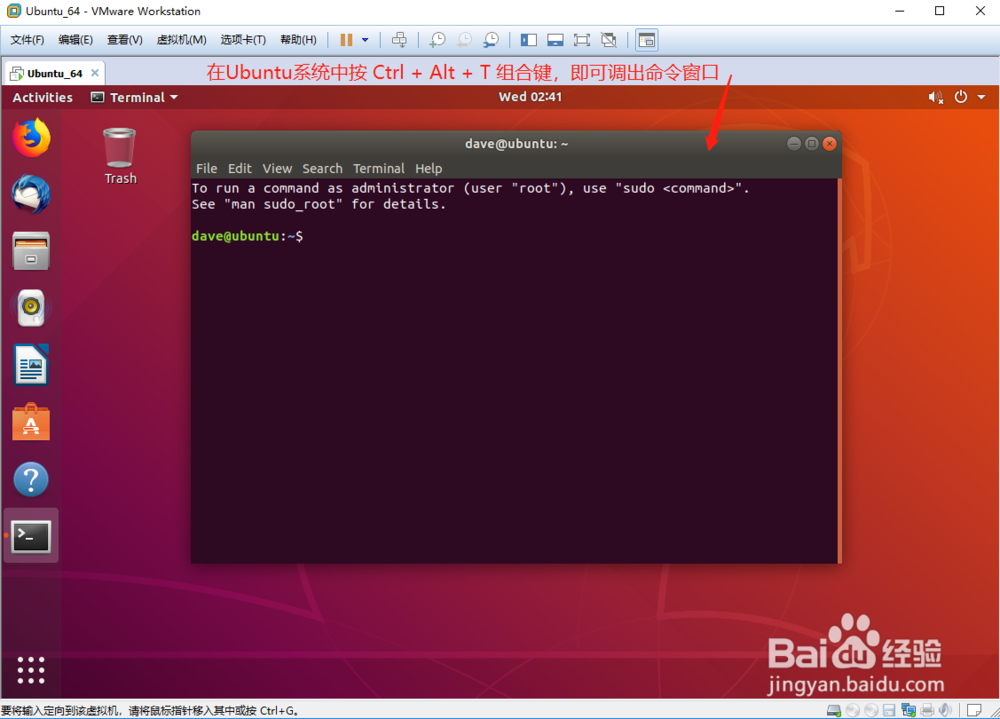Screen dimensions: 1000x719
Task: Open the 选项卡(T) menu
Action: 243,40
